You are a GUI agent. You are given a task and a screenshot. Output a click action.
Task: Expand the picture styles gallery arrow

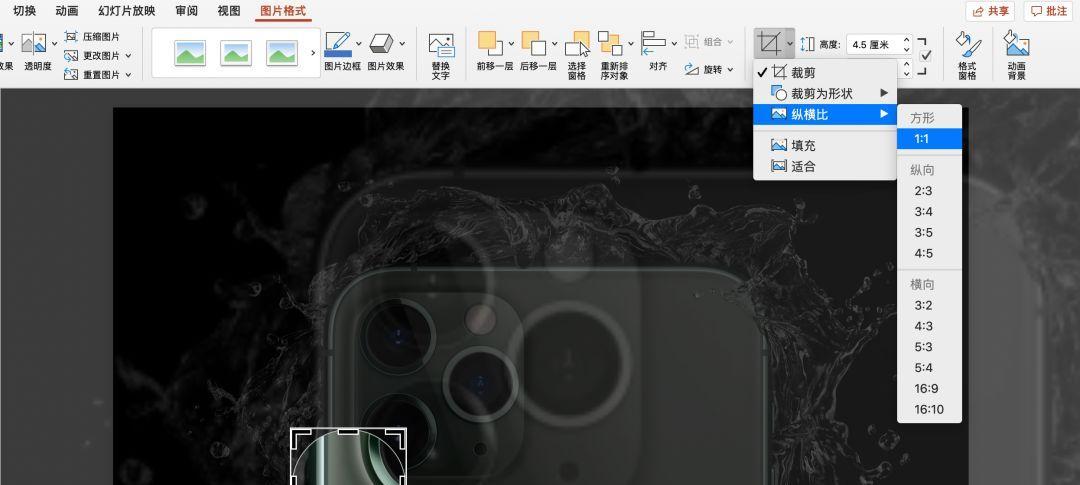point(313,53)
